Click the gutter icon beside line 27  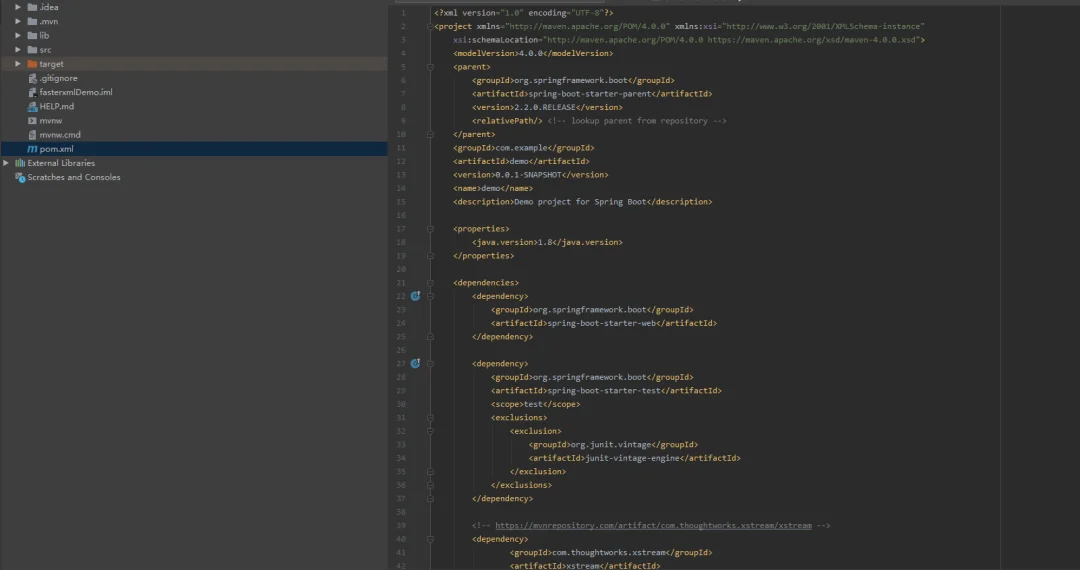pos(415,364)
